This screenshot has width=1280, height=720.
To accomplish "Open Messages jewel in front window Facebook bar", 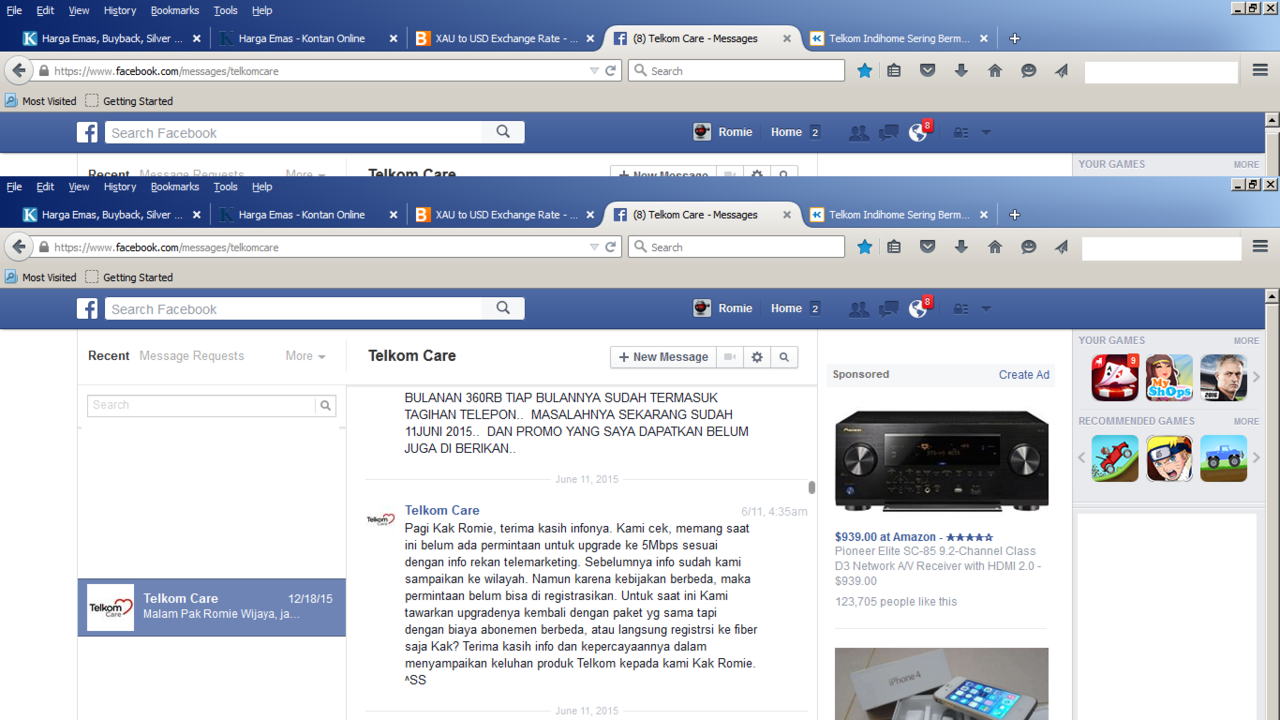I will [x=888, y=309].
